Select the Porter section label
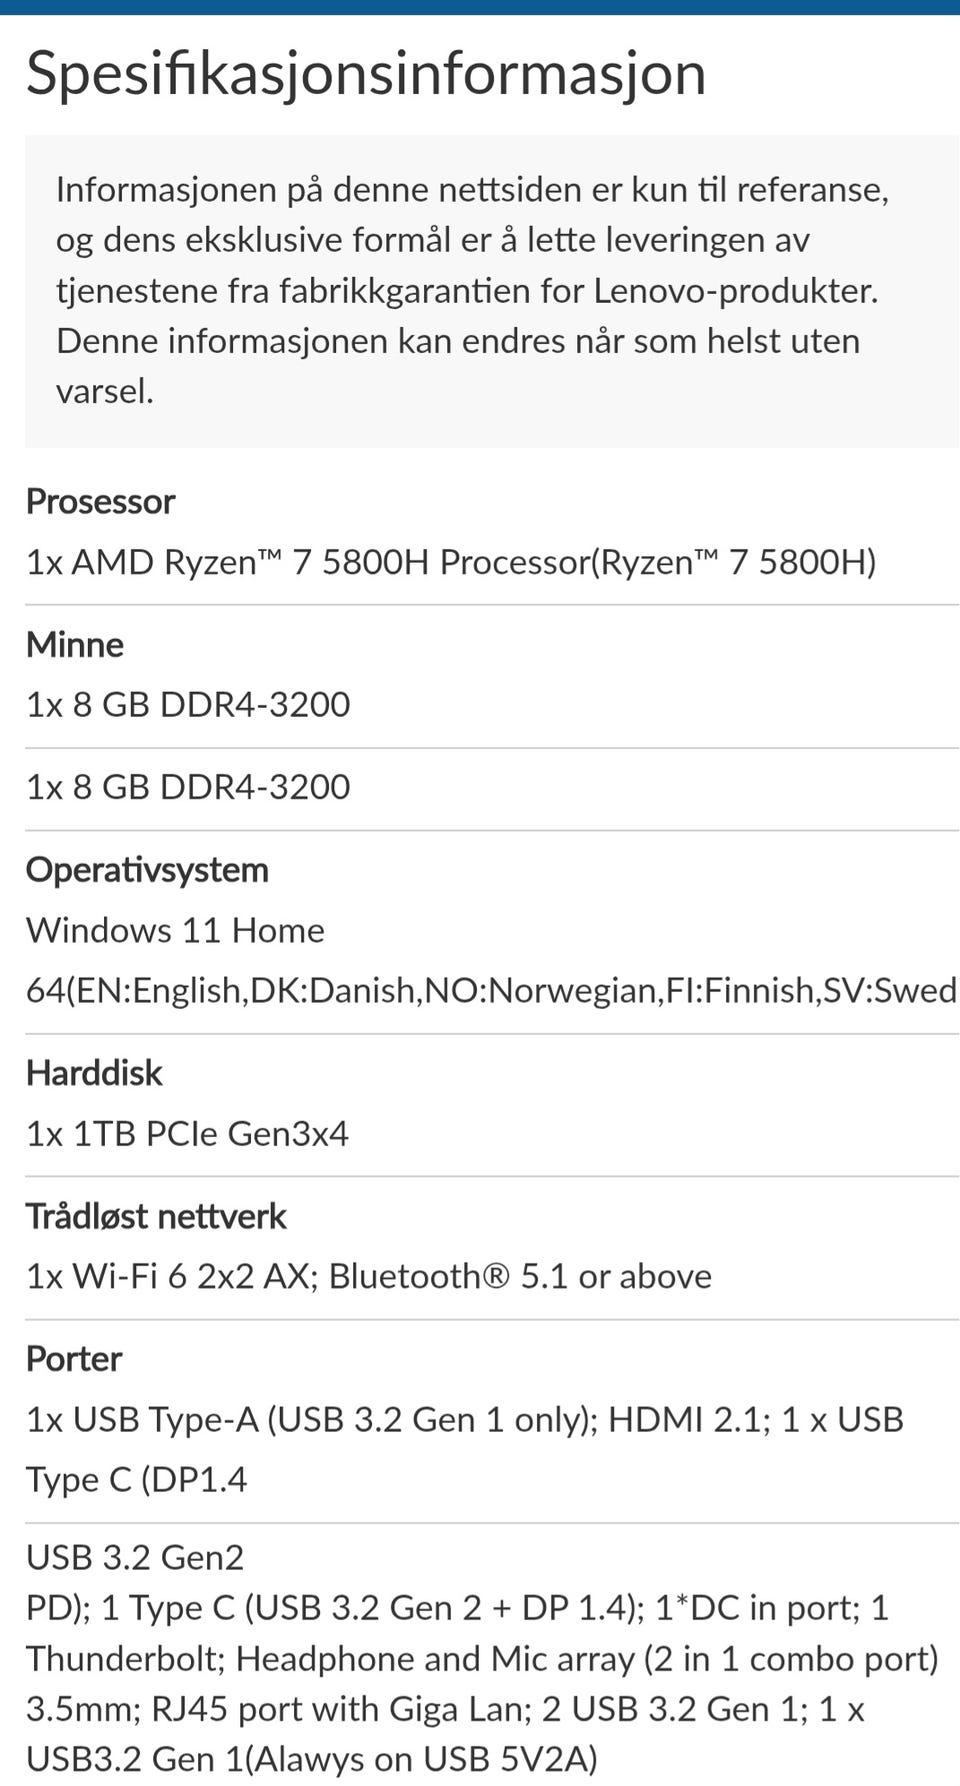This screenshot has height=1786, width=960. (x=74, y=1359)
